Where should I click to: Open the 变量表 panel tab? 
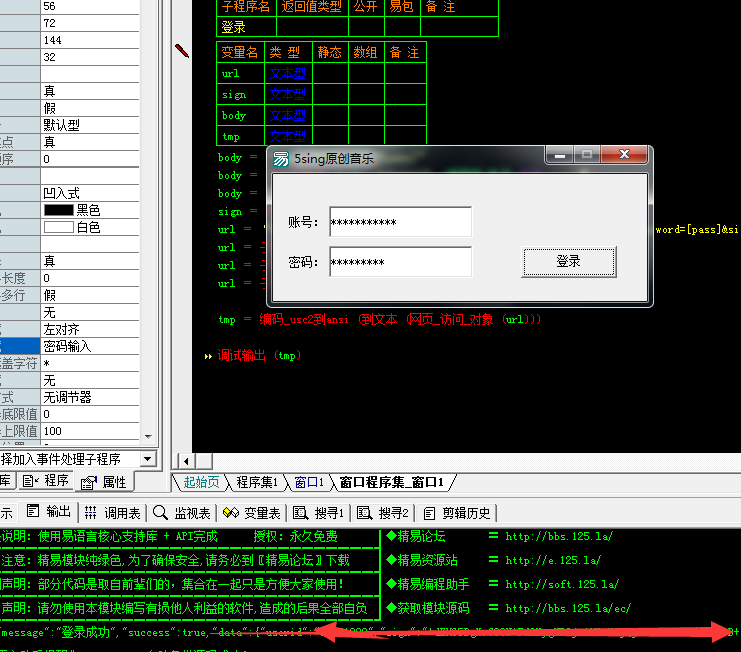point(252,513)
